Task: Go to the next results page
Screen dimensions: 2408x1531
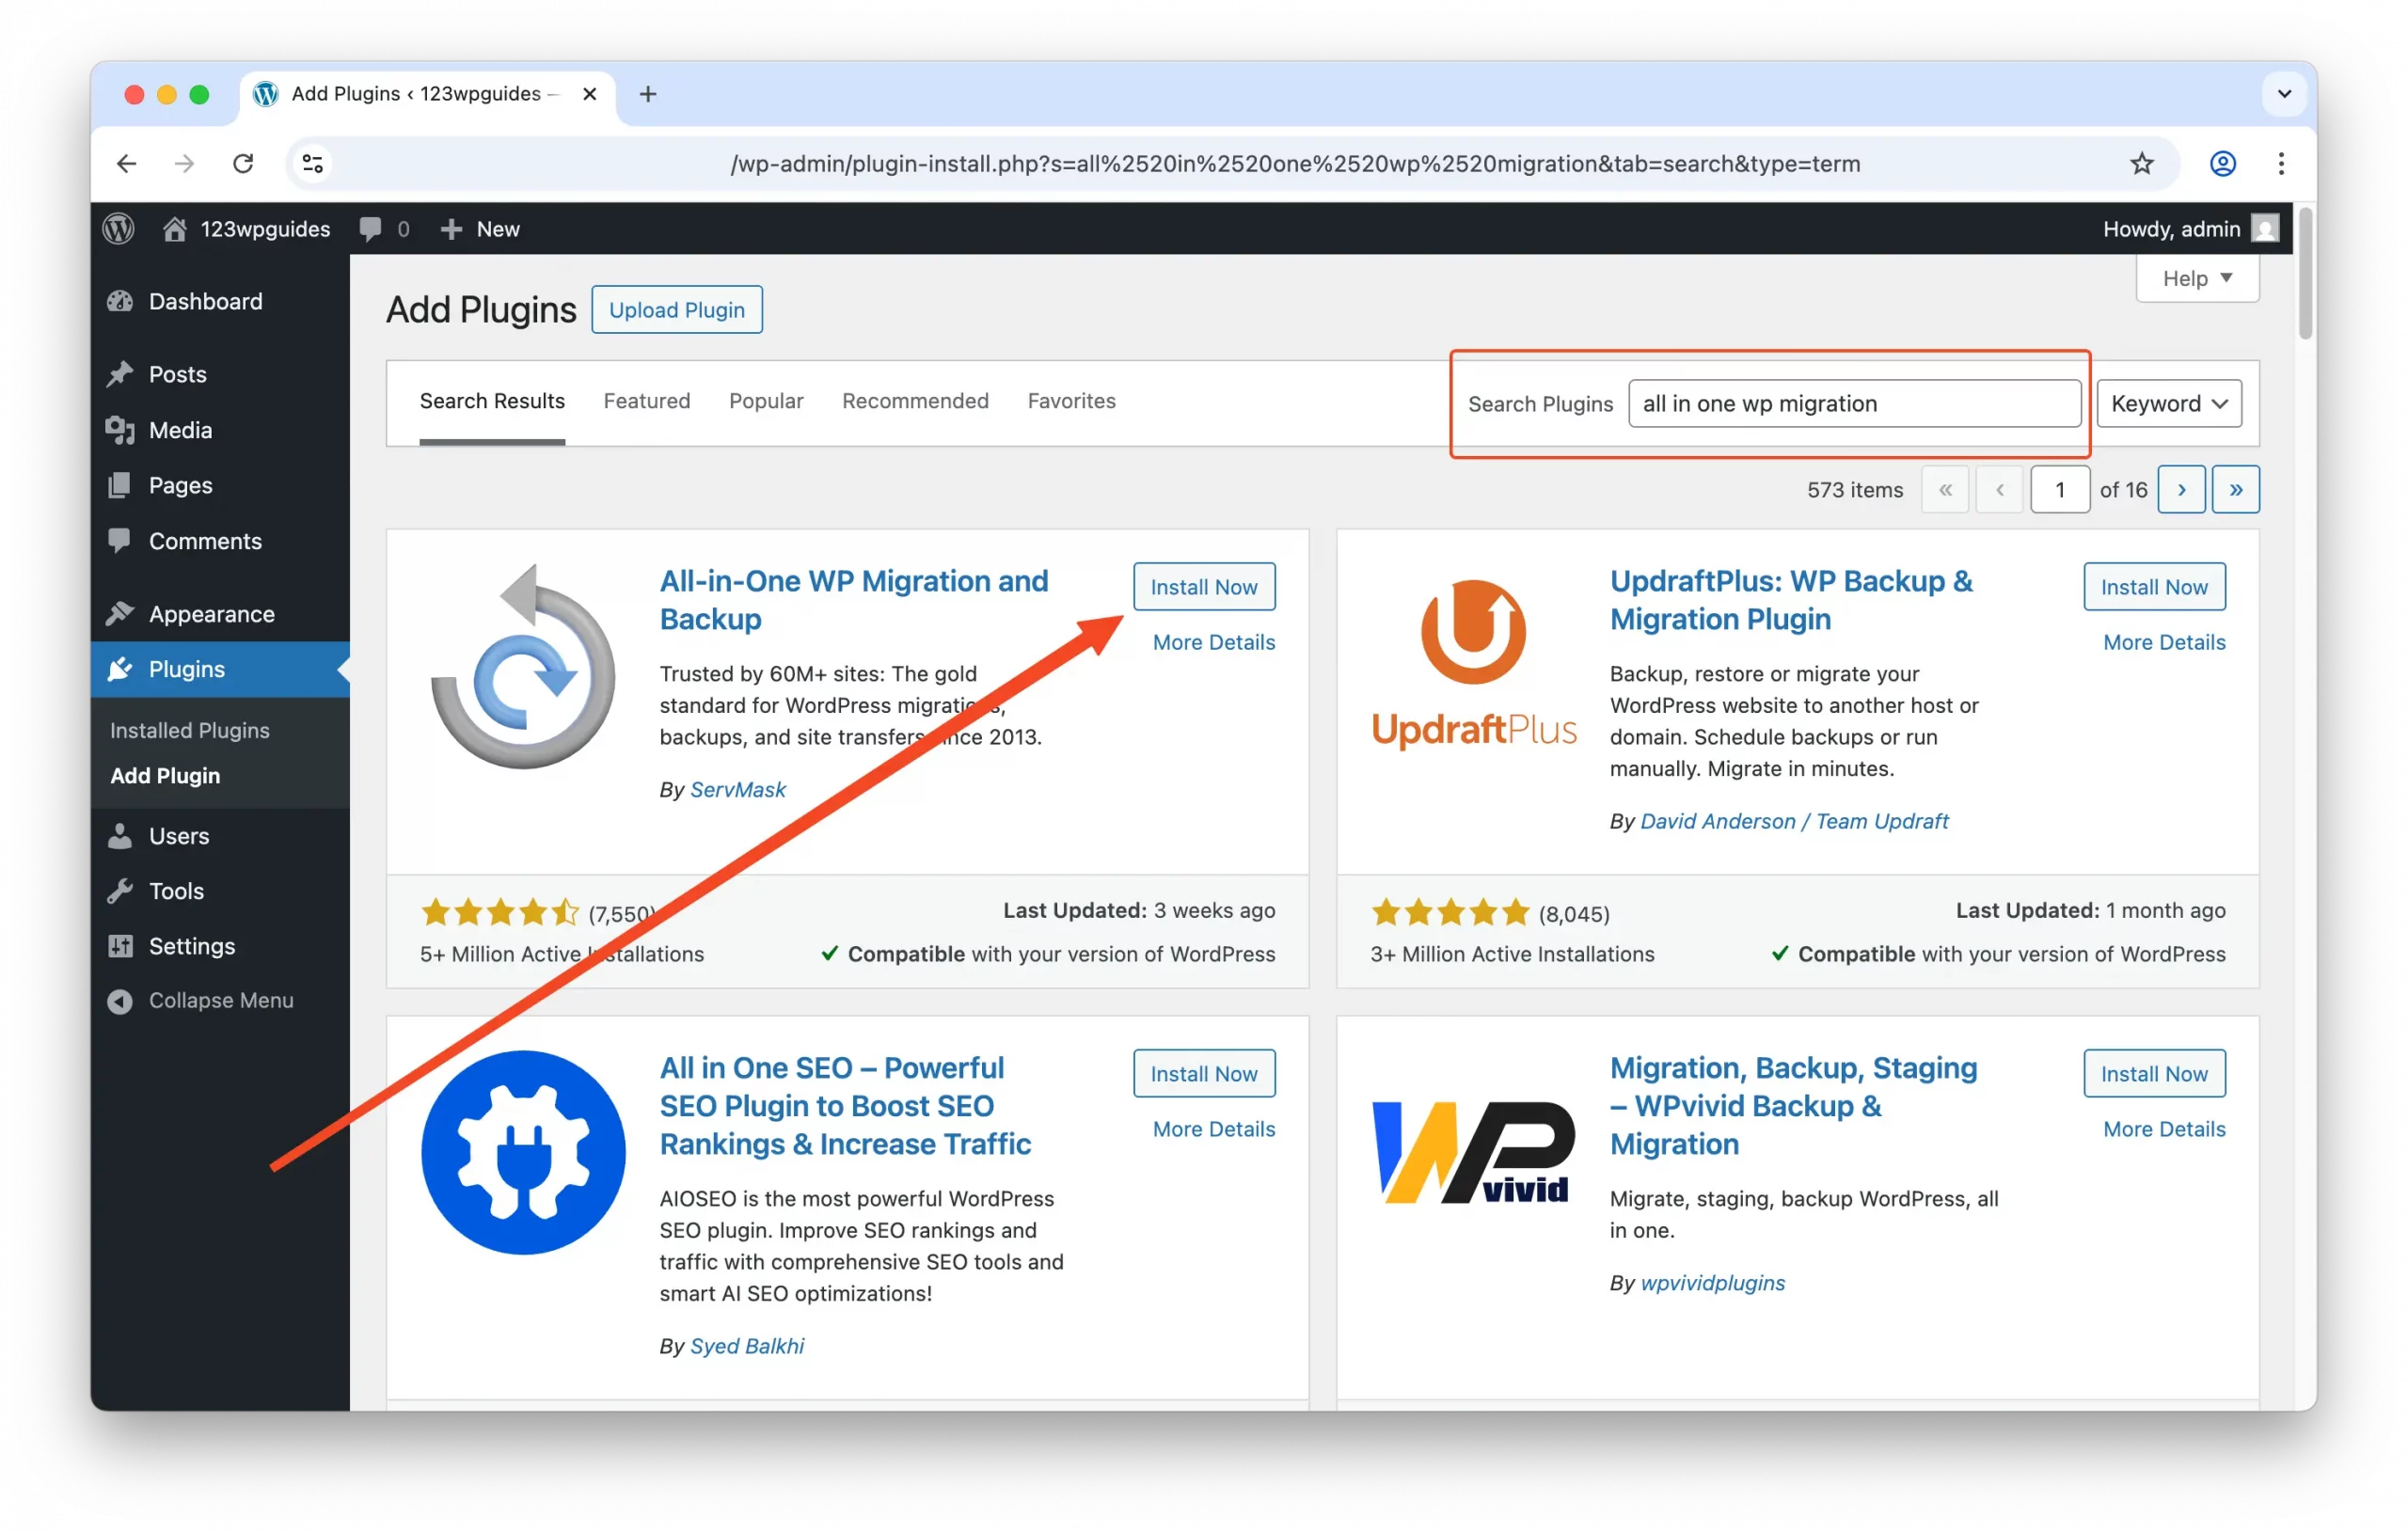Action: pos(2181,490)
